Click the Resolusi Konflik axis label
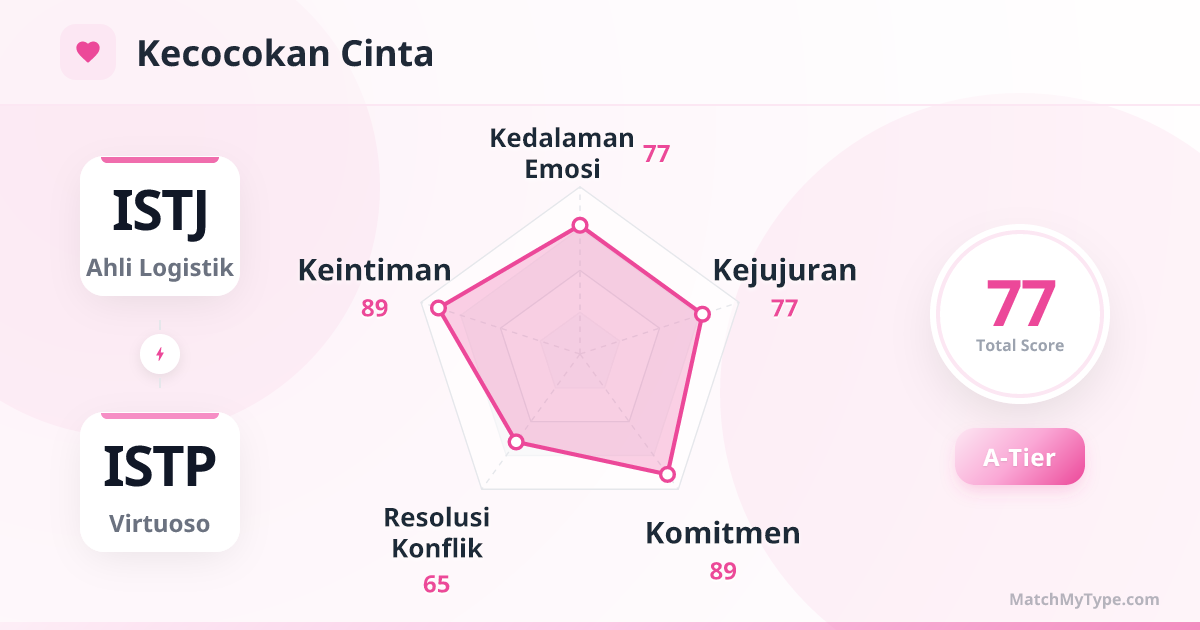This screenshot has height=630, width=1200. point(437,533)
